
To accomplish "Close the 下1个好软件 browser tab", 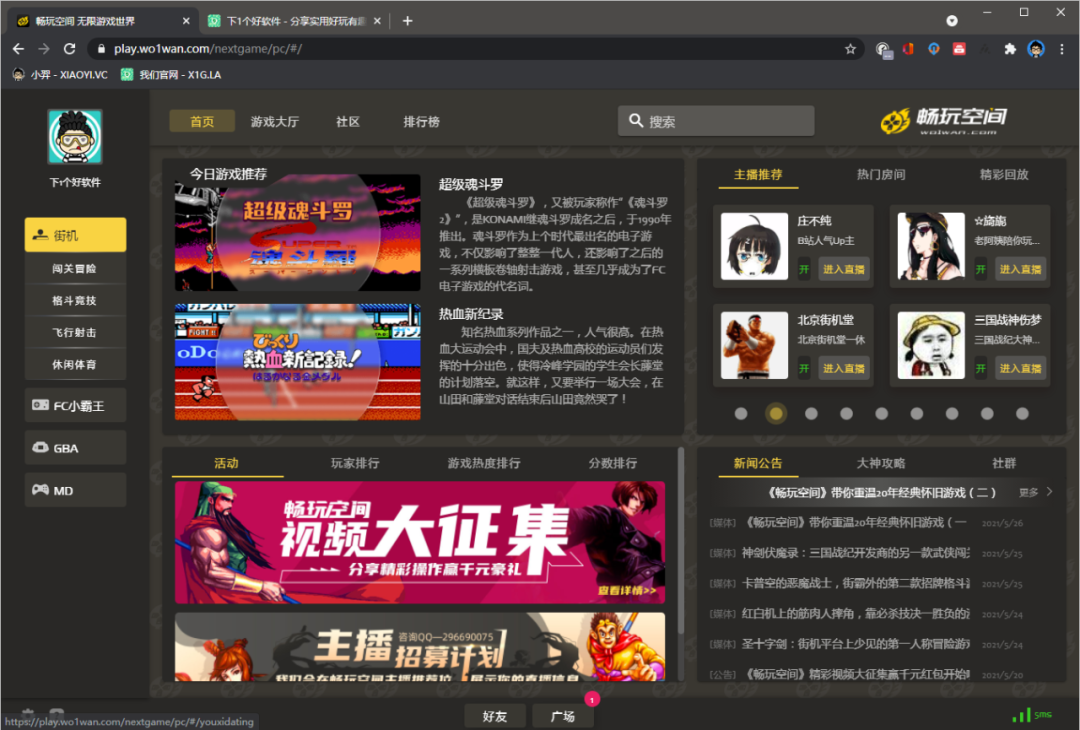I will (377, 21).
